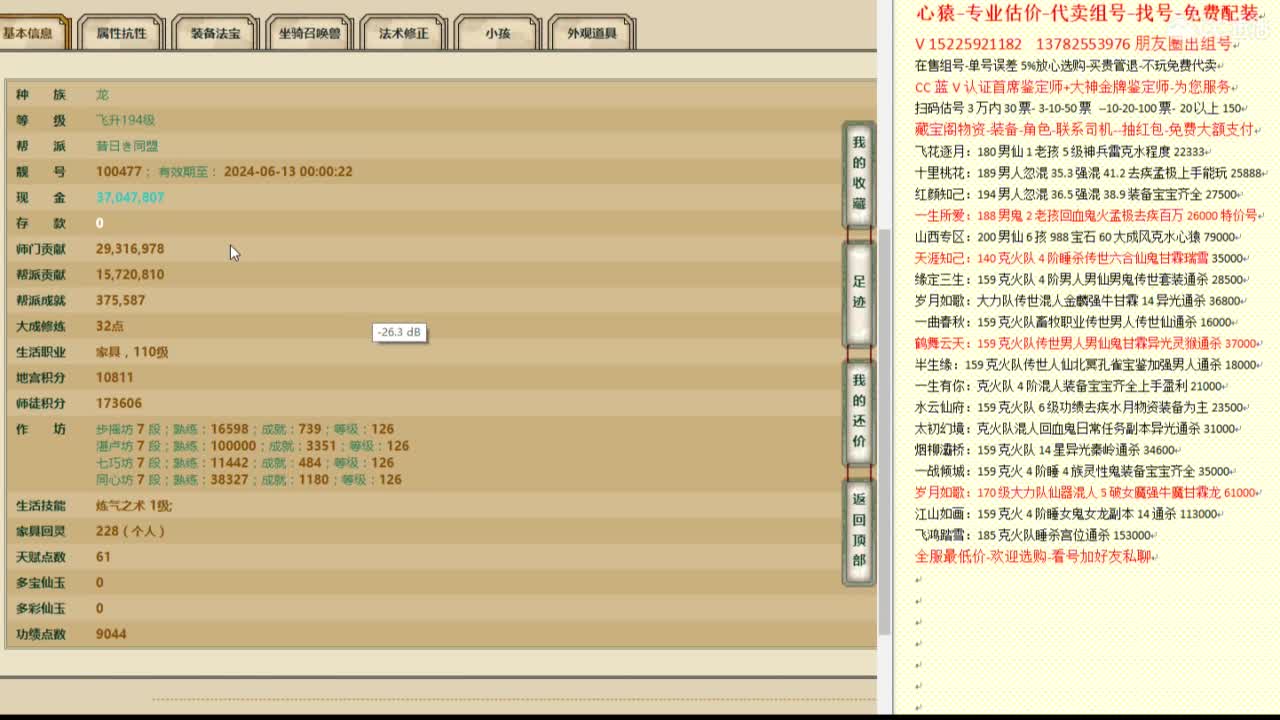Open the 小孩 tab
Image resolution: width=1280 pixels, height=720 pixels.
pos(496,31)
